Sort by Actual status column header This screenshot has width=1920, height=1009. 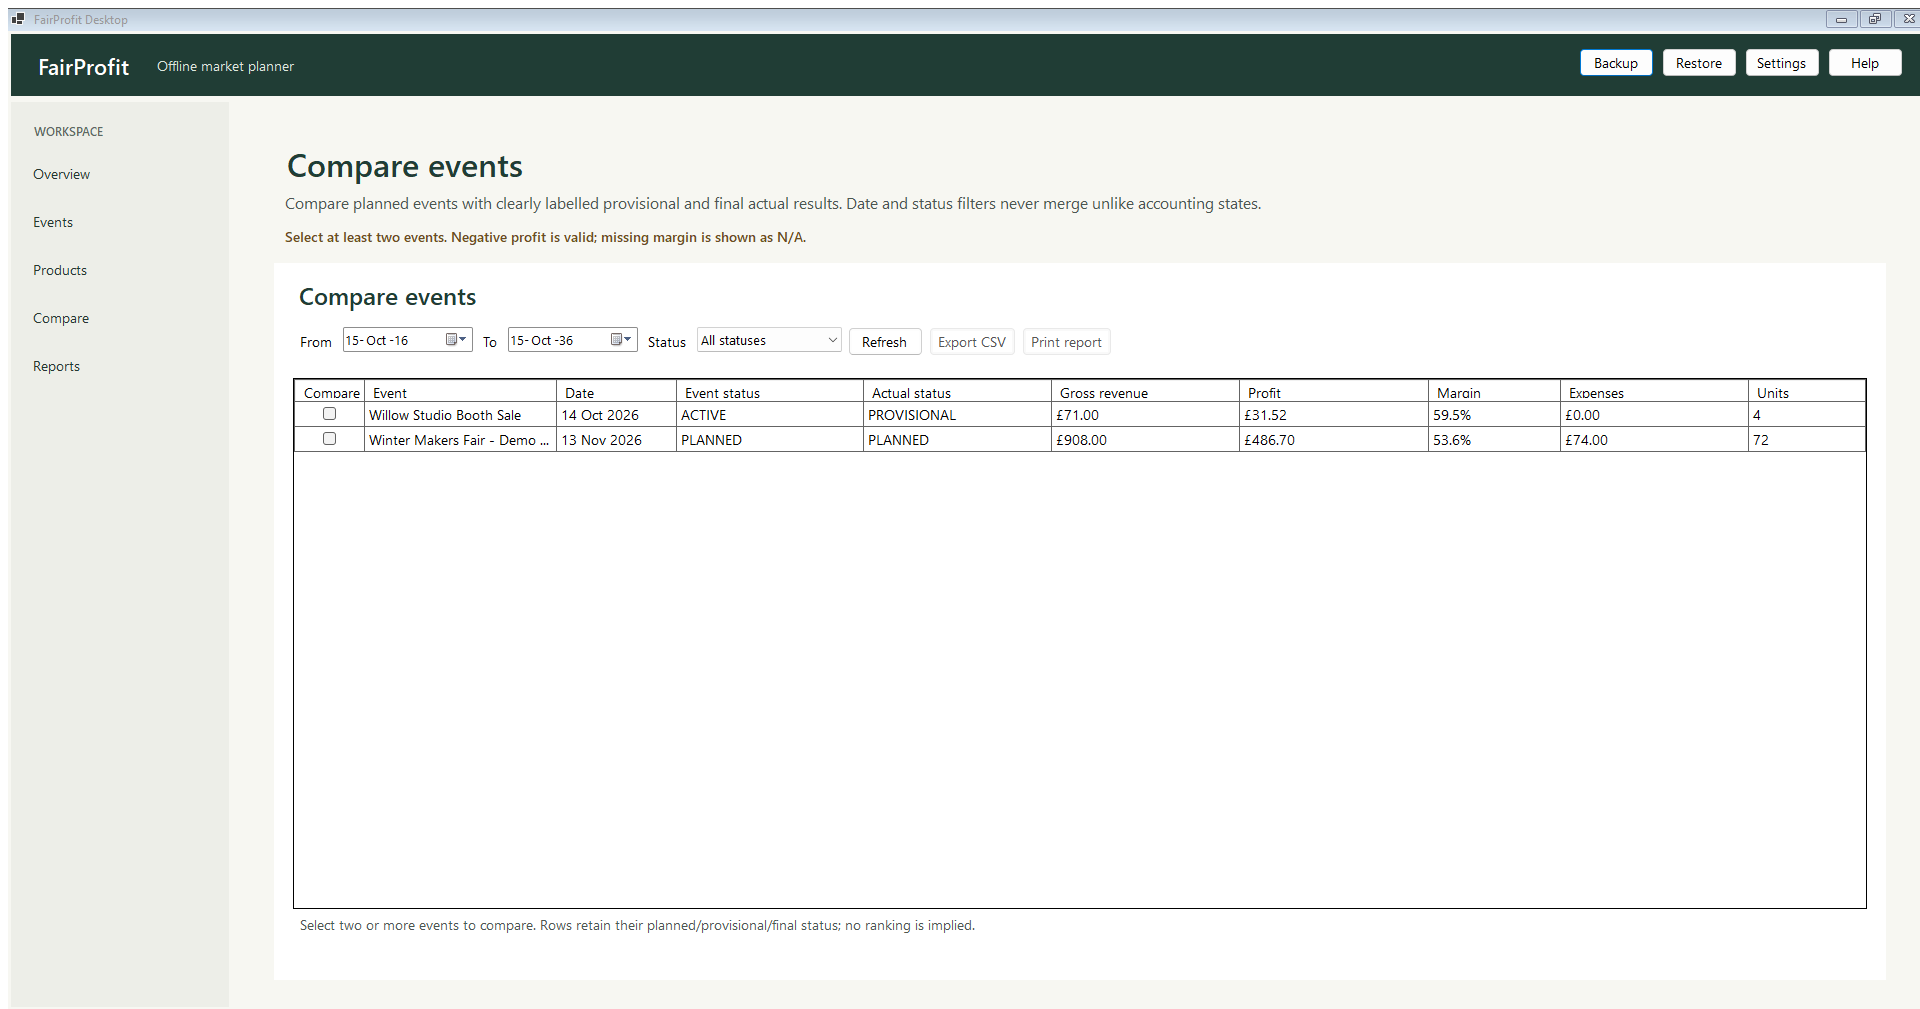pyautogui.click(x=957, y=392)
